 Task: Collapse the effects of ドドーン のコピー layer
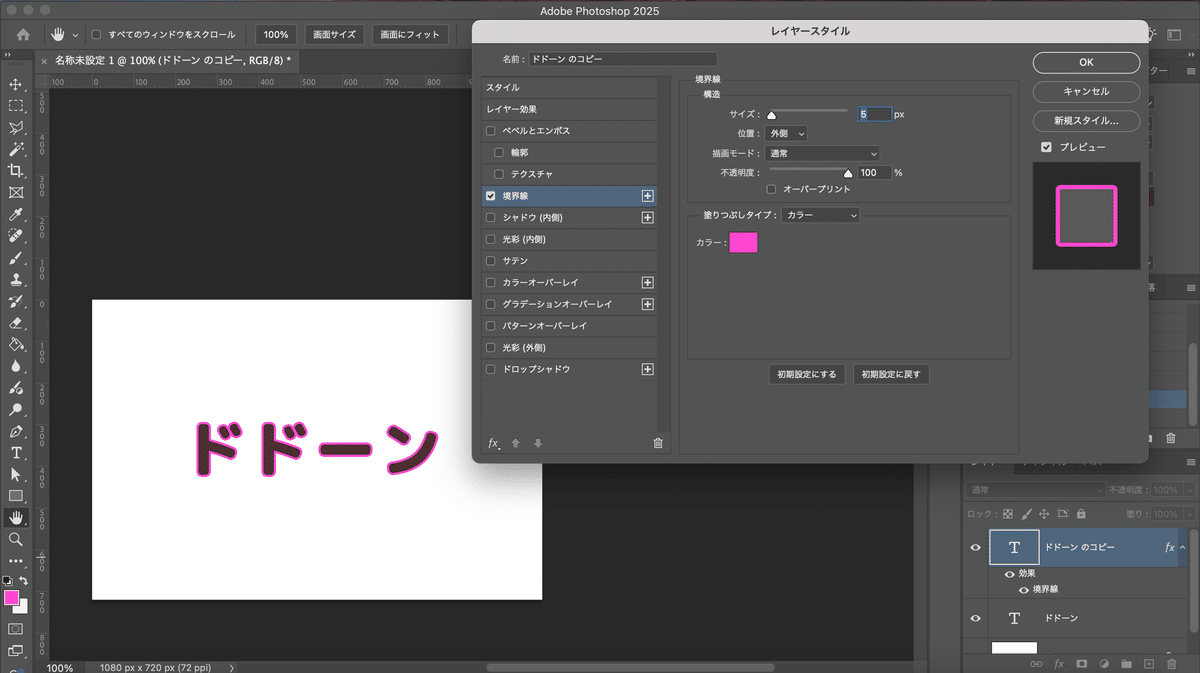[1183, 548]
